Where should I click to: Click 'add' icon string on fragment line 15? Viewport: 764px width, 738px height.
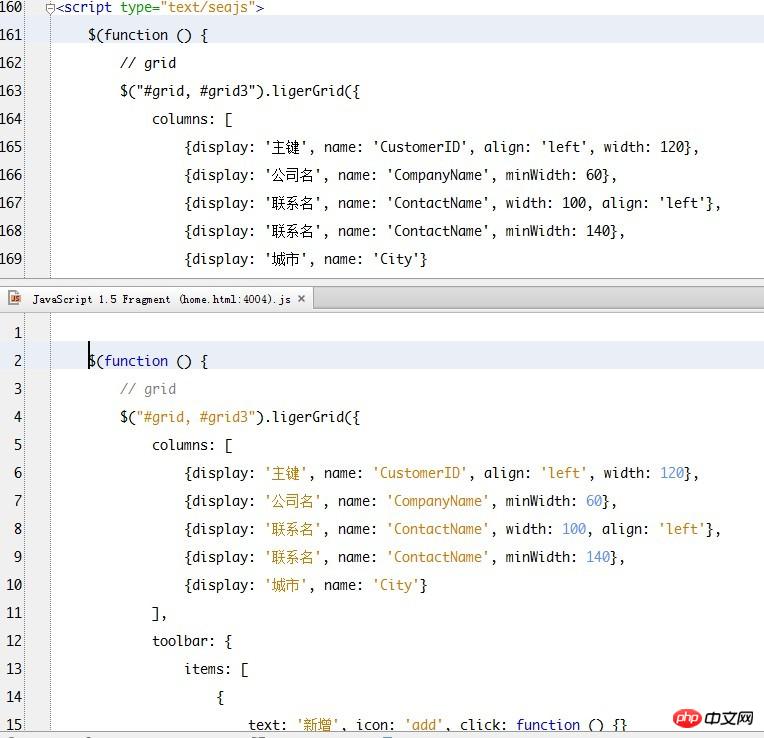pyautogui.click(x=423, y=725)
